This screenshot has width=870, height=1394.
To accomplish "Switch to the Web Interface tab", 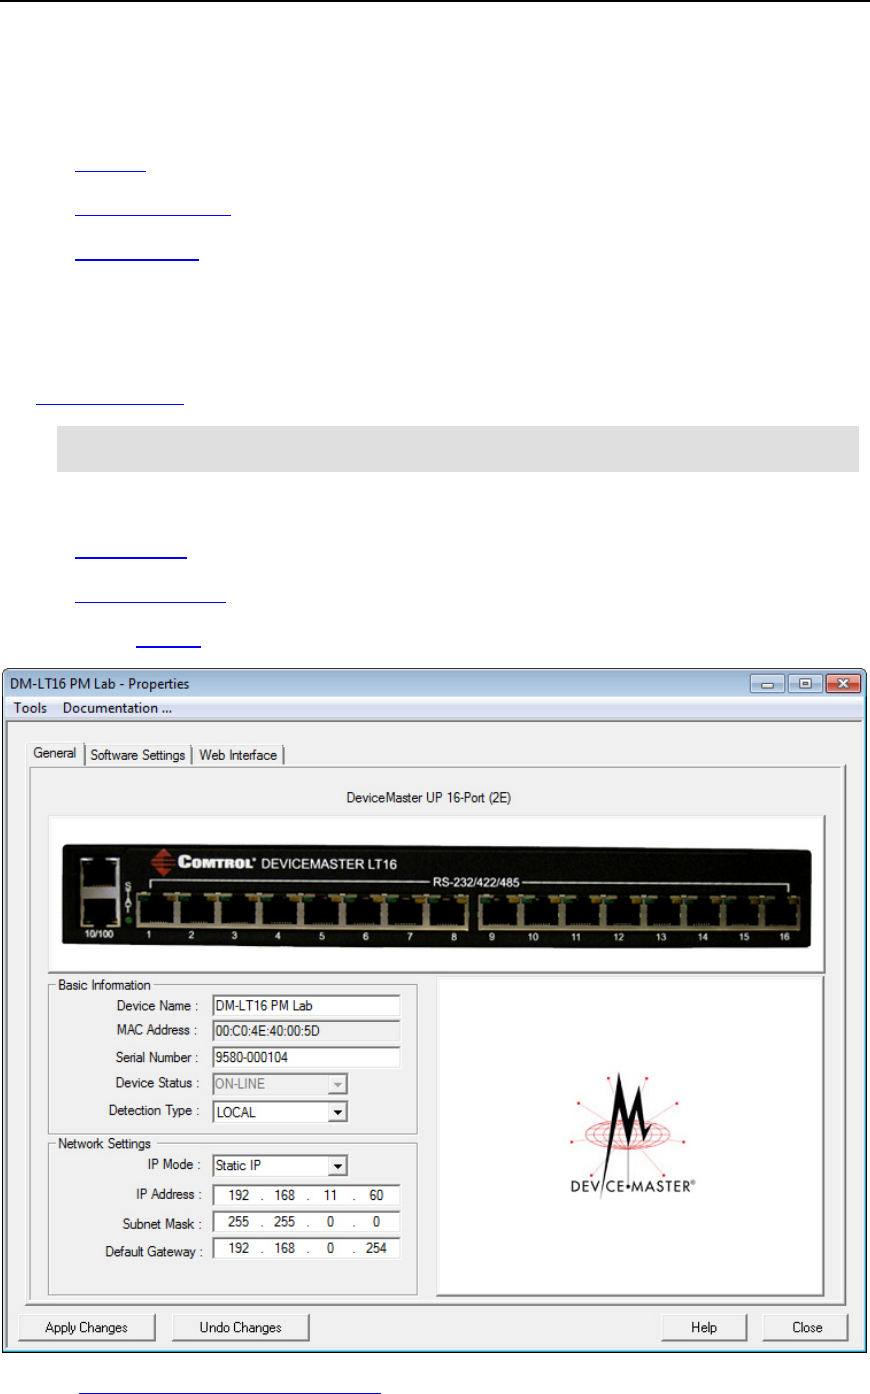I will click(x=238, y=755).
